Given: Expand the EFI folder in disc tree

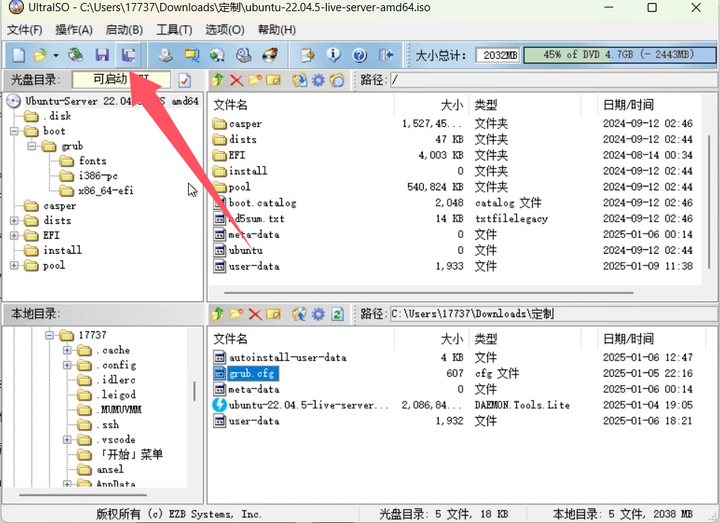Looking at the screenshot, I should (x=14, y=235).
